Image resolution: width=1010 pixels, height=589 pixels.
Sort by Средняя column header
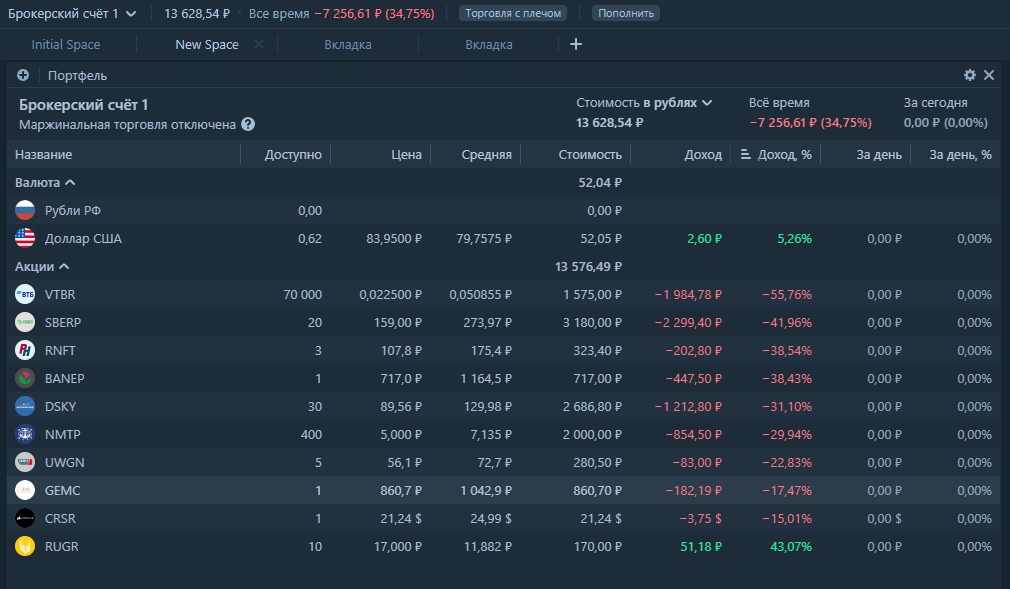click(486, 155)
